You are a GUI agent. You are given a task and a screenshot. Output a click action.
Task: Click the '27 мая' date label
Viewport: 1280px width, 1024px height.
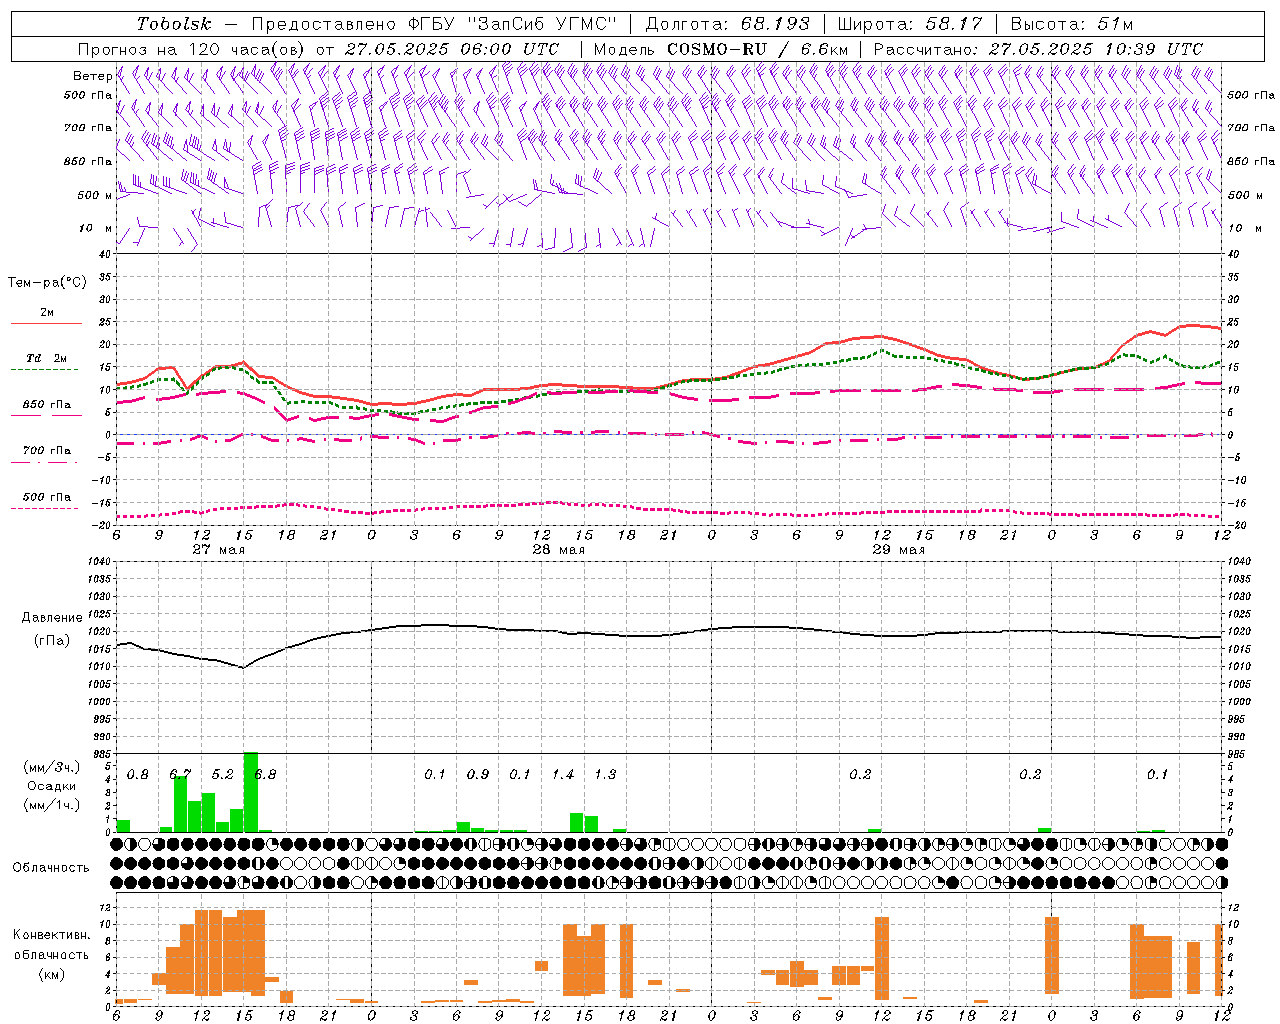click(219, 550)
